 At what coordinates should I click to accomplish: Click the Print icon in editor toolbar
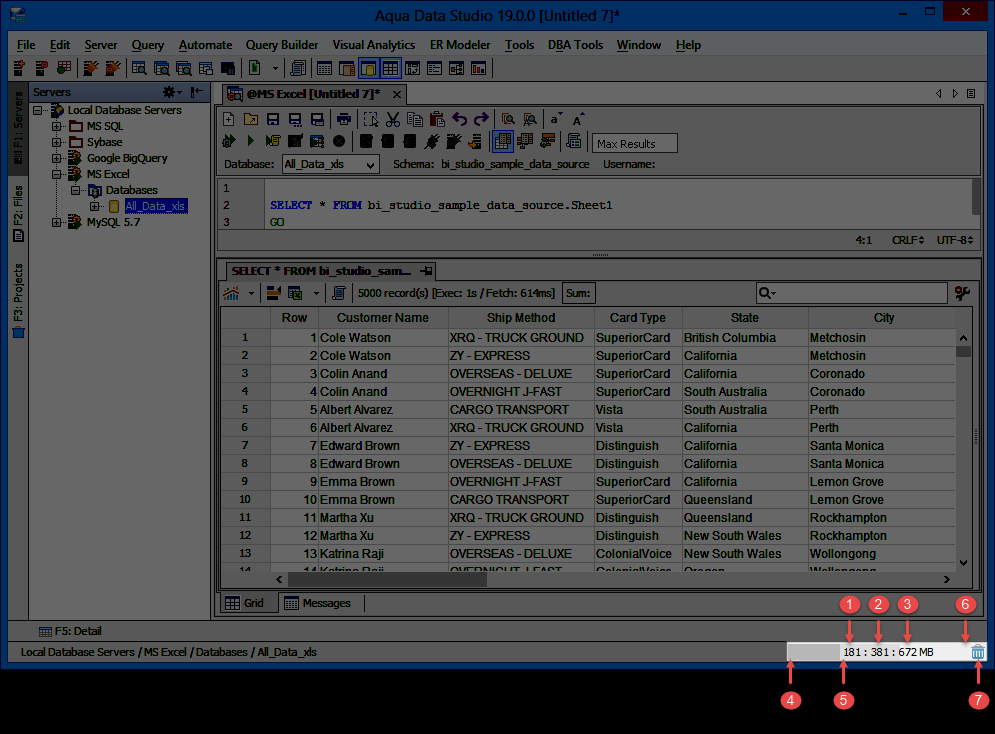[343, 119]
